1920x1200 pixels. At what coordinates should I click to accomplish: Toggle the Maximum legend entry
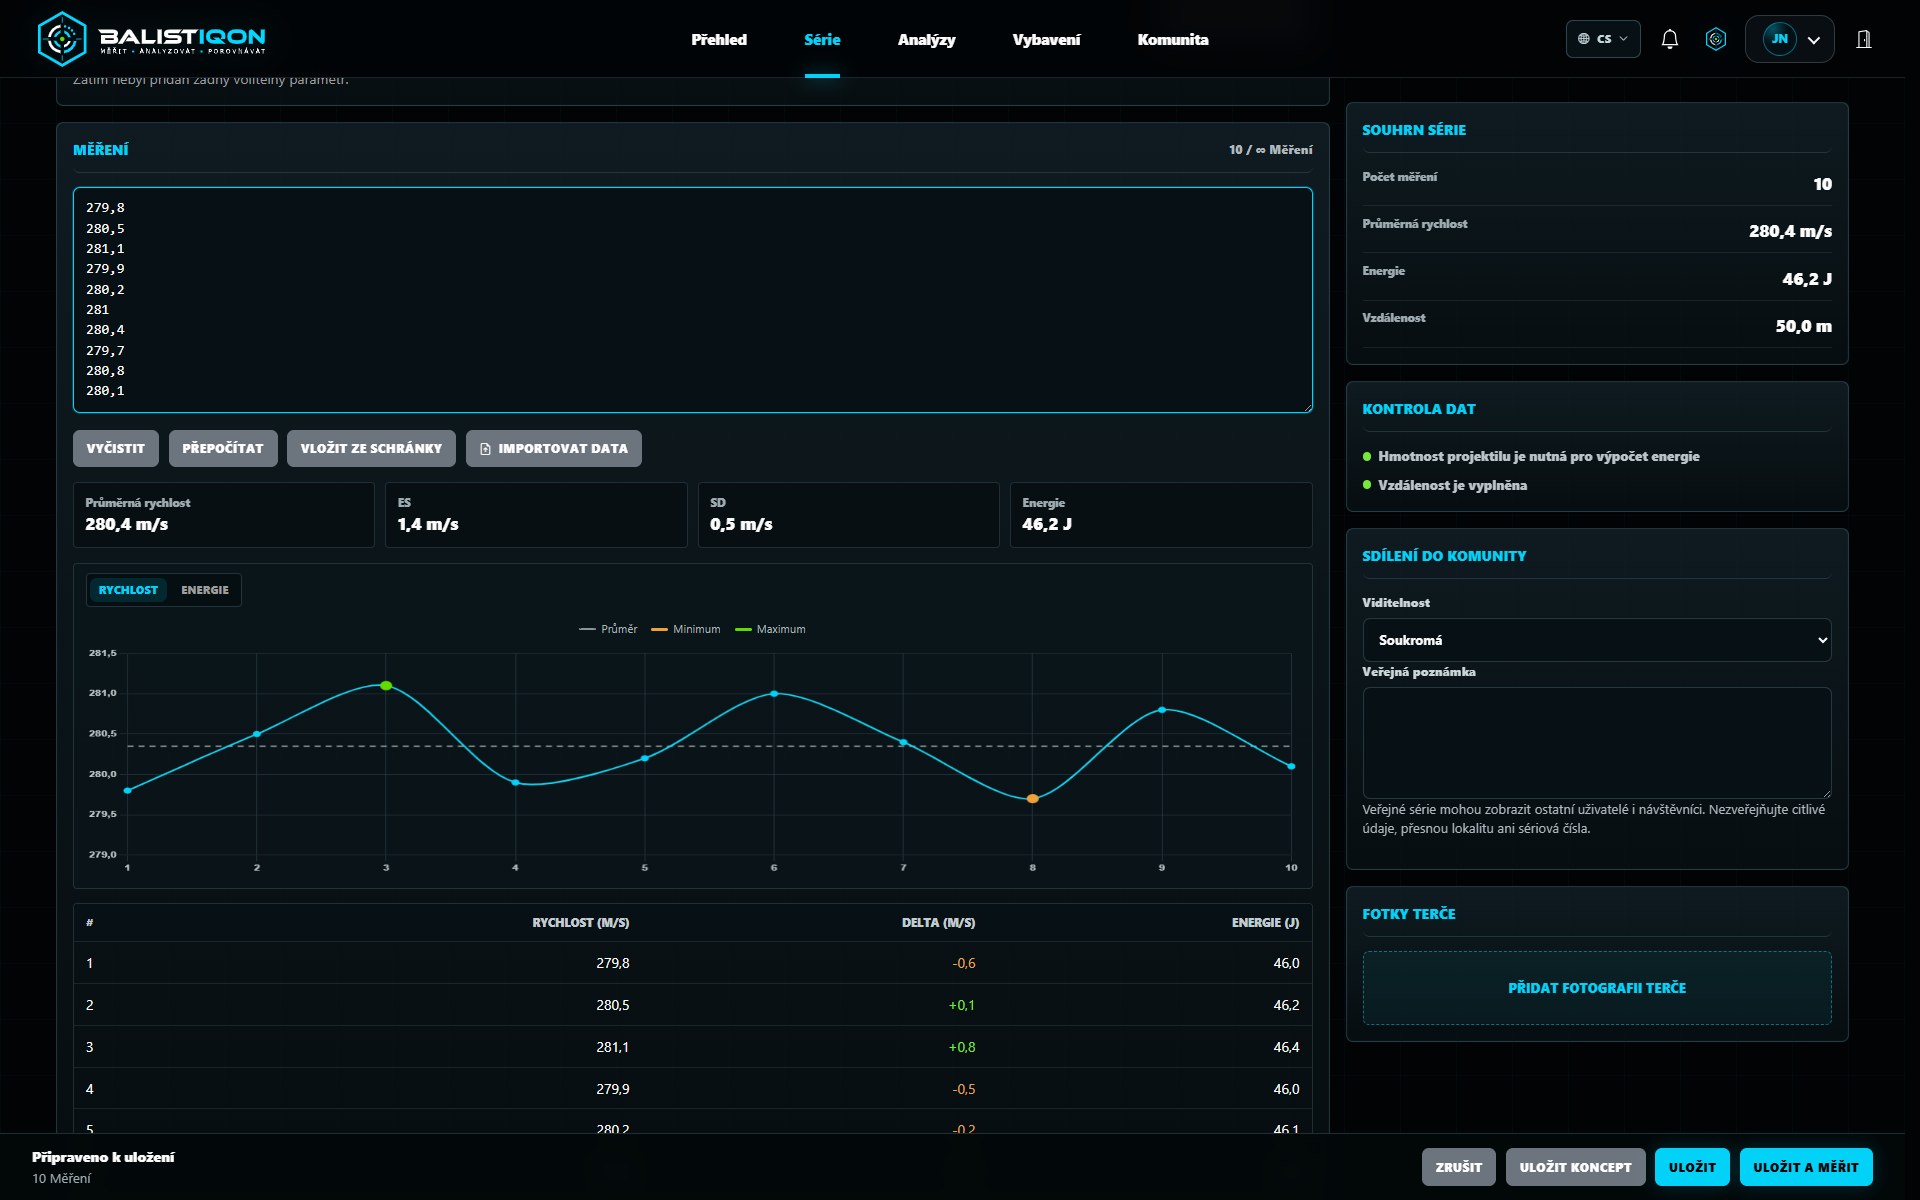click(770, 629)
